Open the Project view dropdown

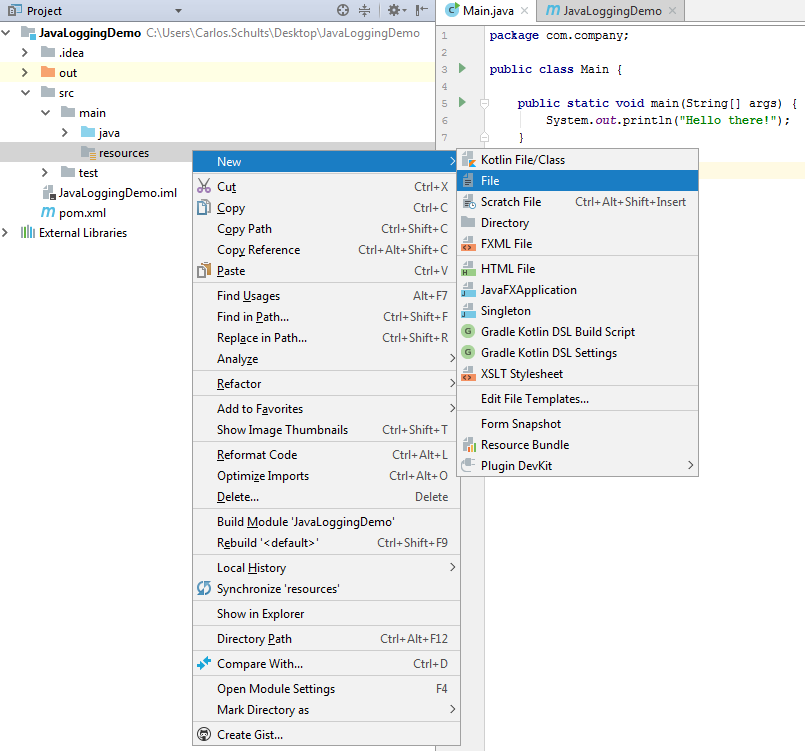pos(178,11)
